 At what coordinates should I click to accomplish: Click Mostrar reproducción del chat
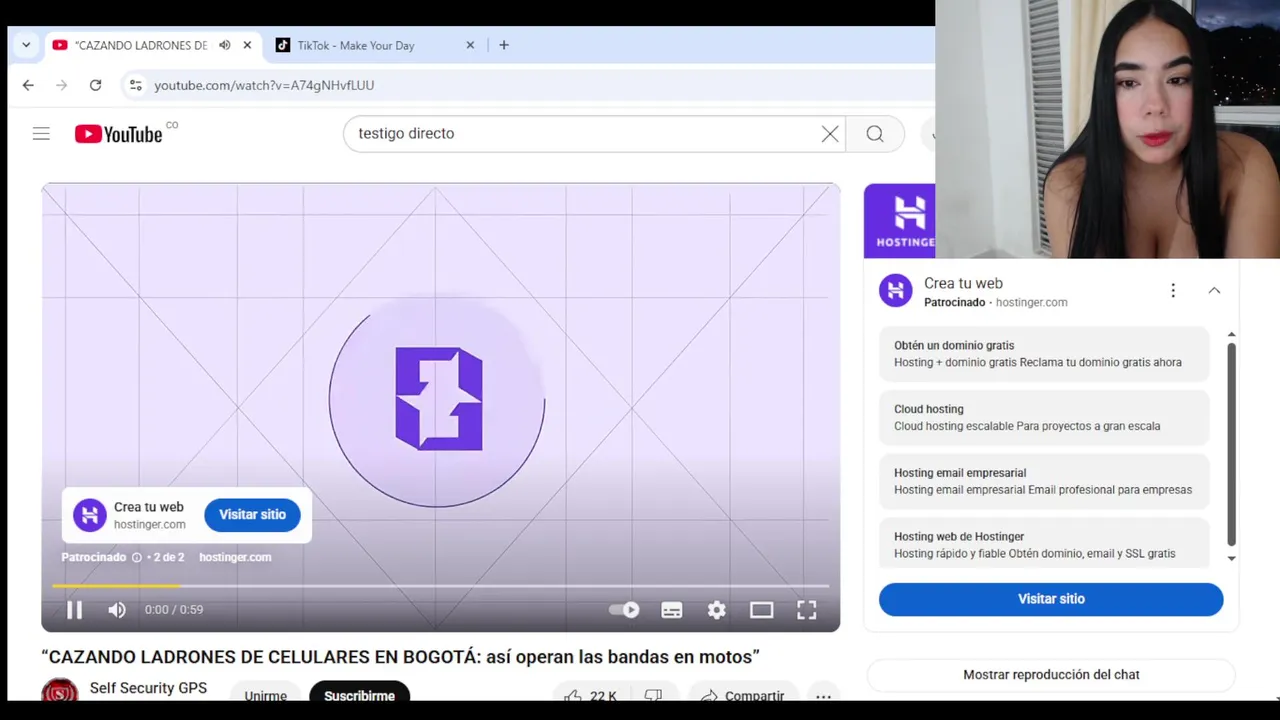point(1051,675)
